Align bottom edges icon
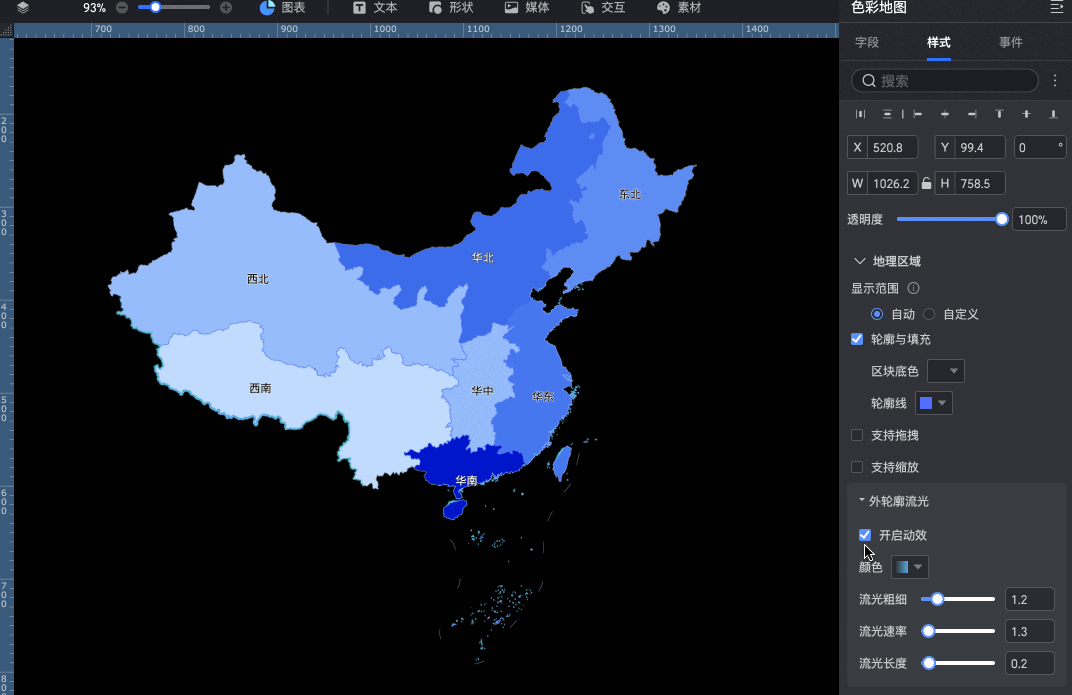The height and width of the screenshot is (695, 1072). pyautogui.click(x=1053, y=114)
